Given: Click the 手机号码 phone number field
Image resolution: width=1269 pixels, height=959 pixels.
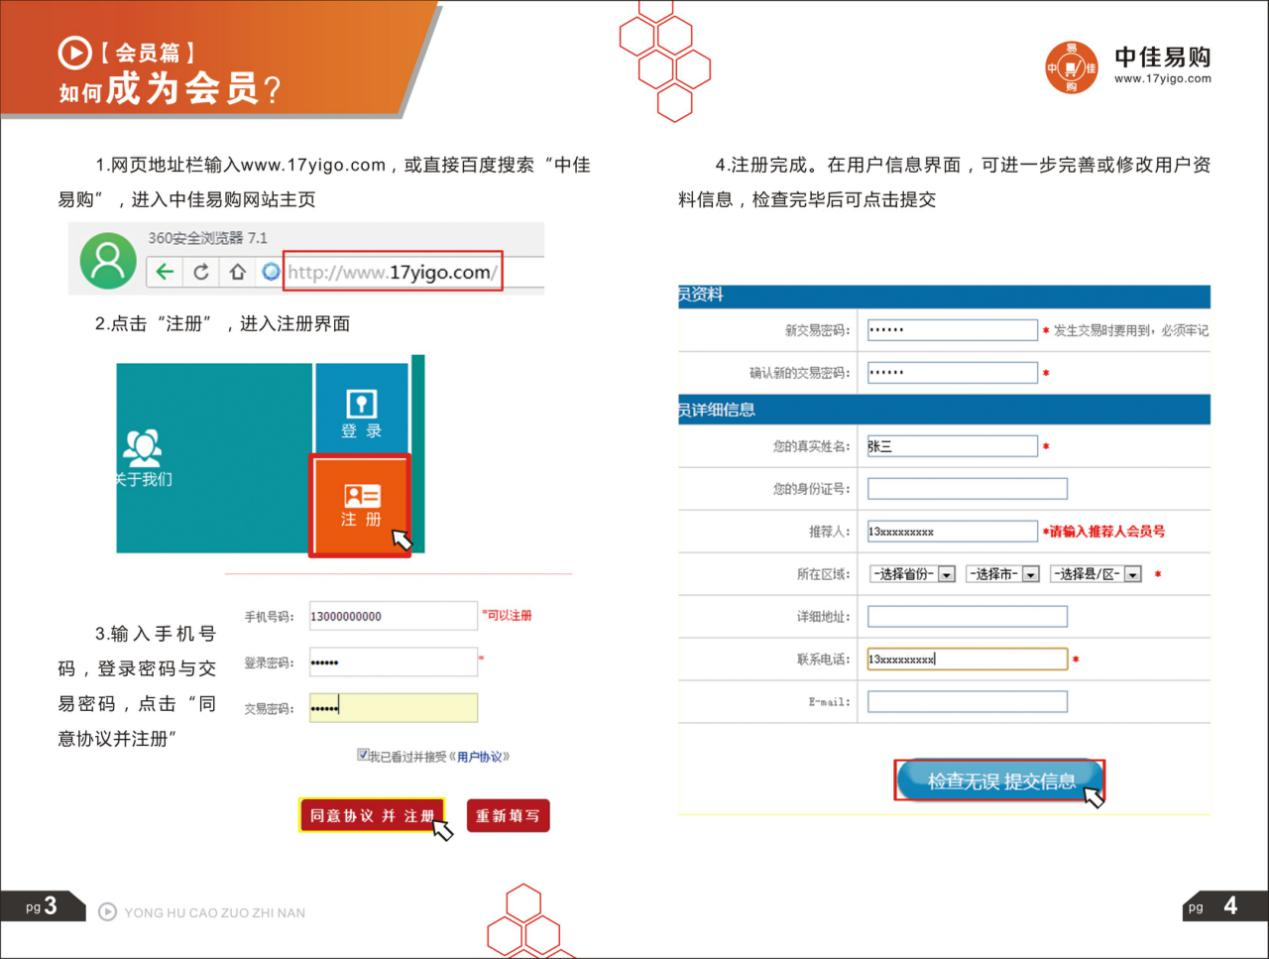Looking at the screenshot, I should (393, 616).
